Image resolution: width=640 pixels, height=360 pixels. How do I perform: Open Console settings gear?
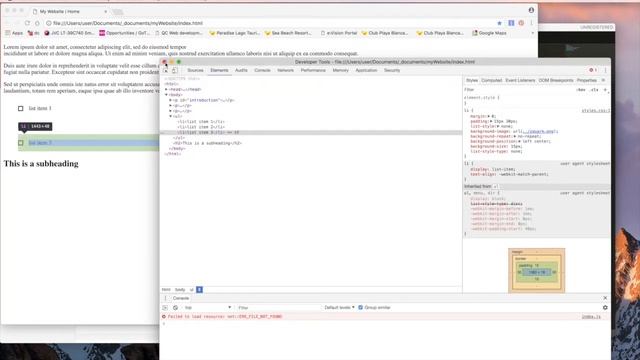pos(605,307)
